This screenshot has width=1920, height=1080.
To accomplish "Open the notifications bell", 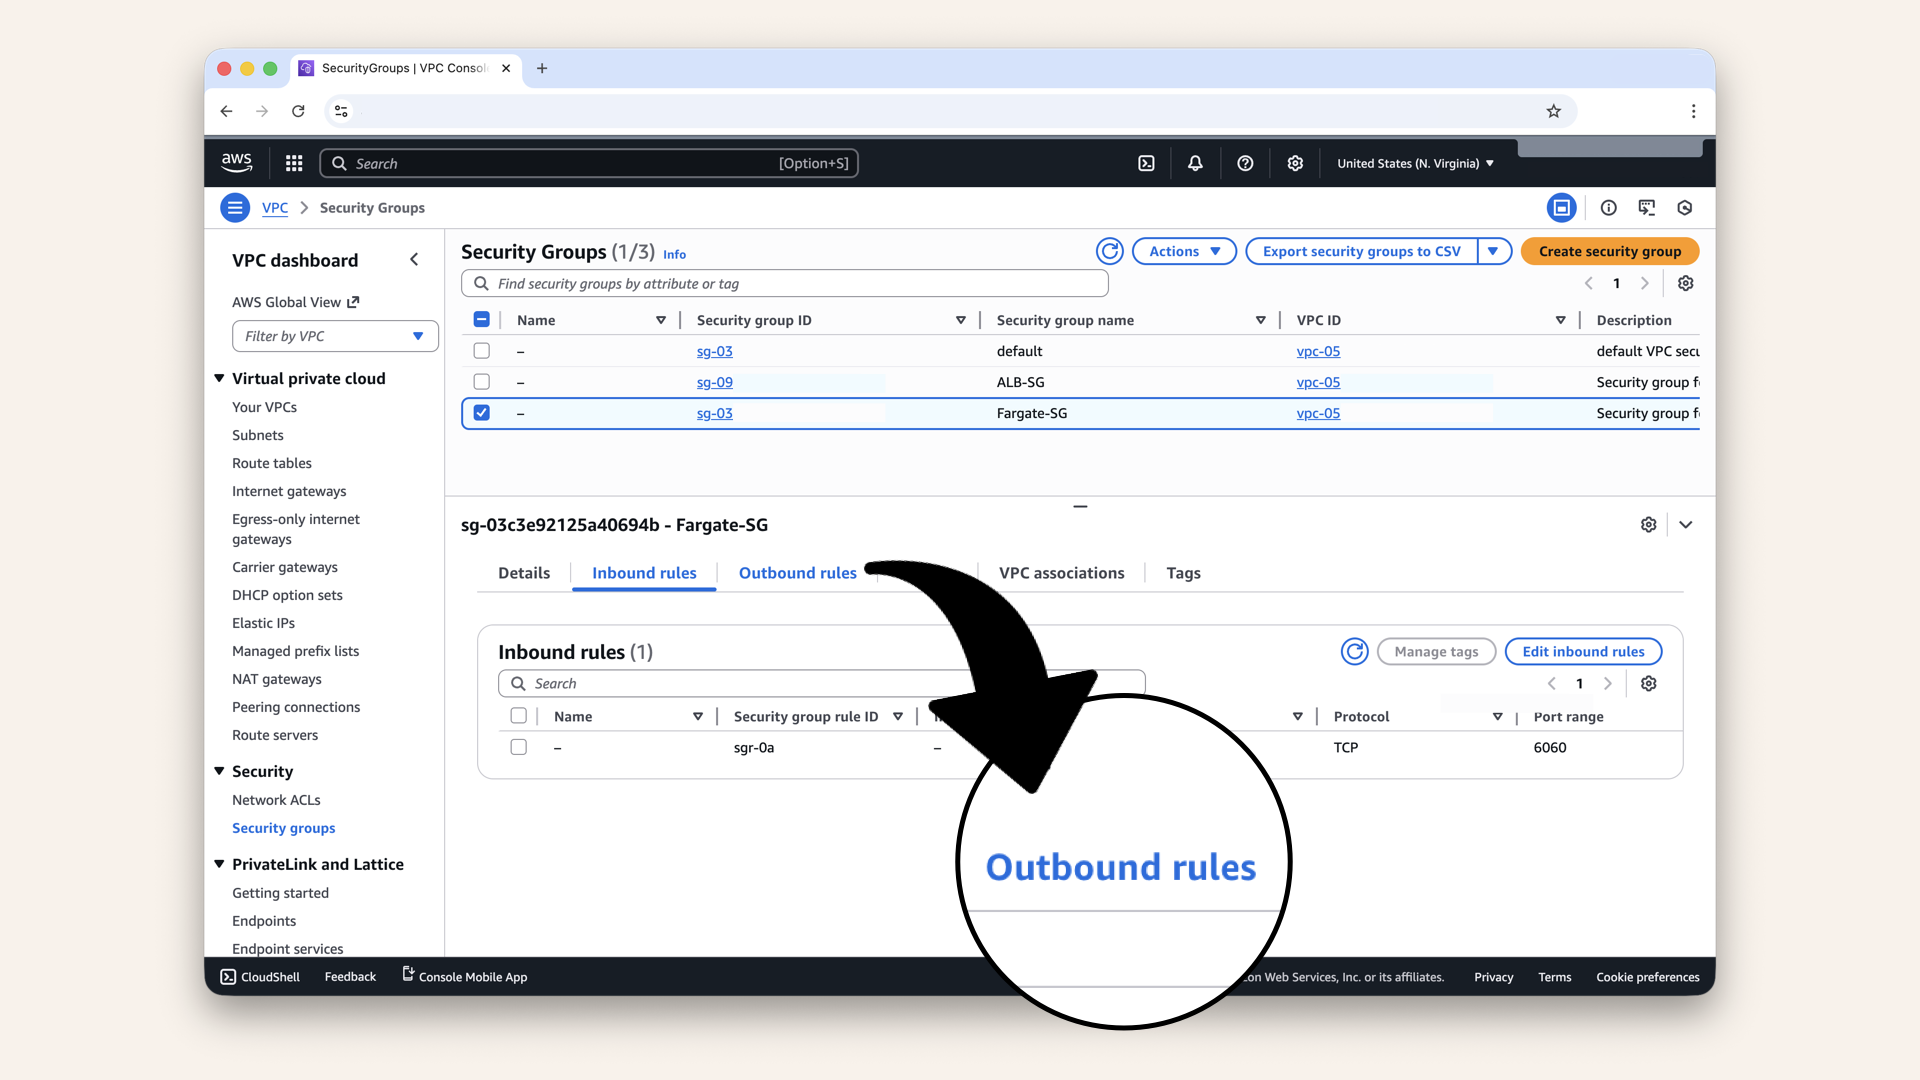I will coord(1195,162).
